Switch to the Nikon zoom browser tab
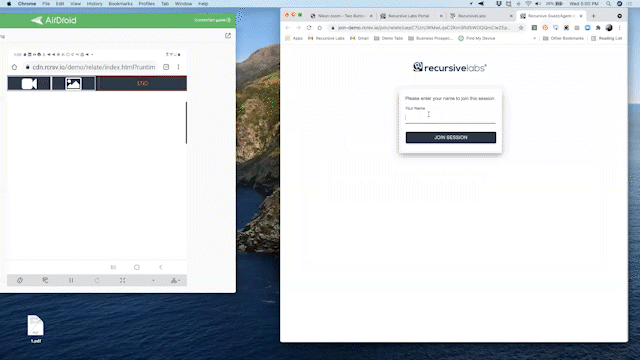This screenshot has height=360, width=640. pyautogui.click(x=341, y=16)
